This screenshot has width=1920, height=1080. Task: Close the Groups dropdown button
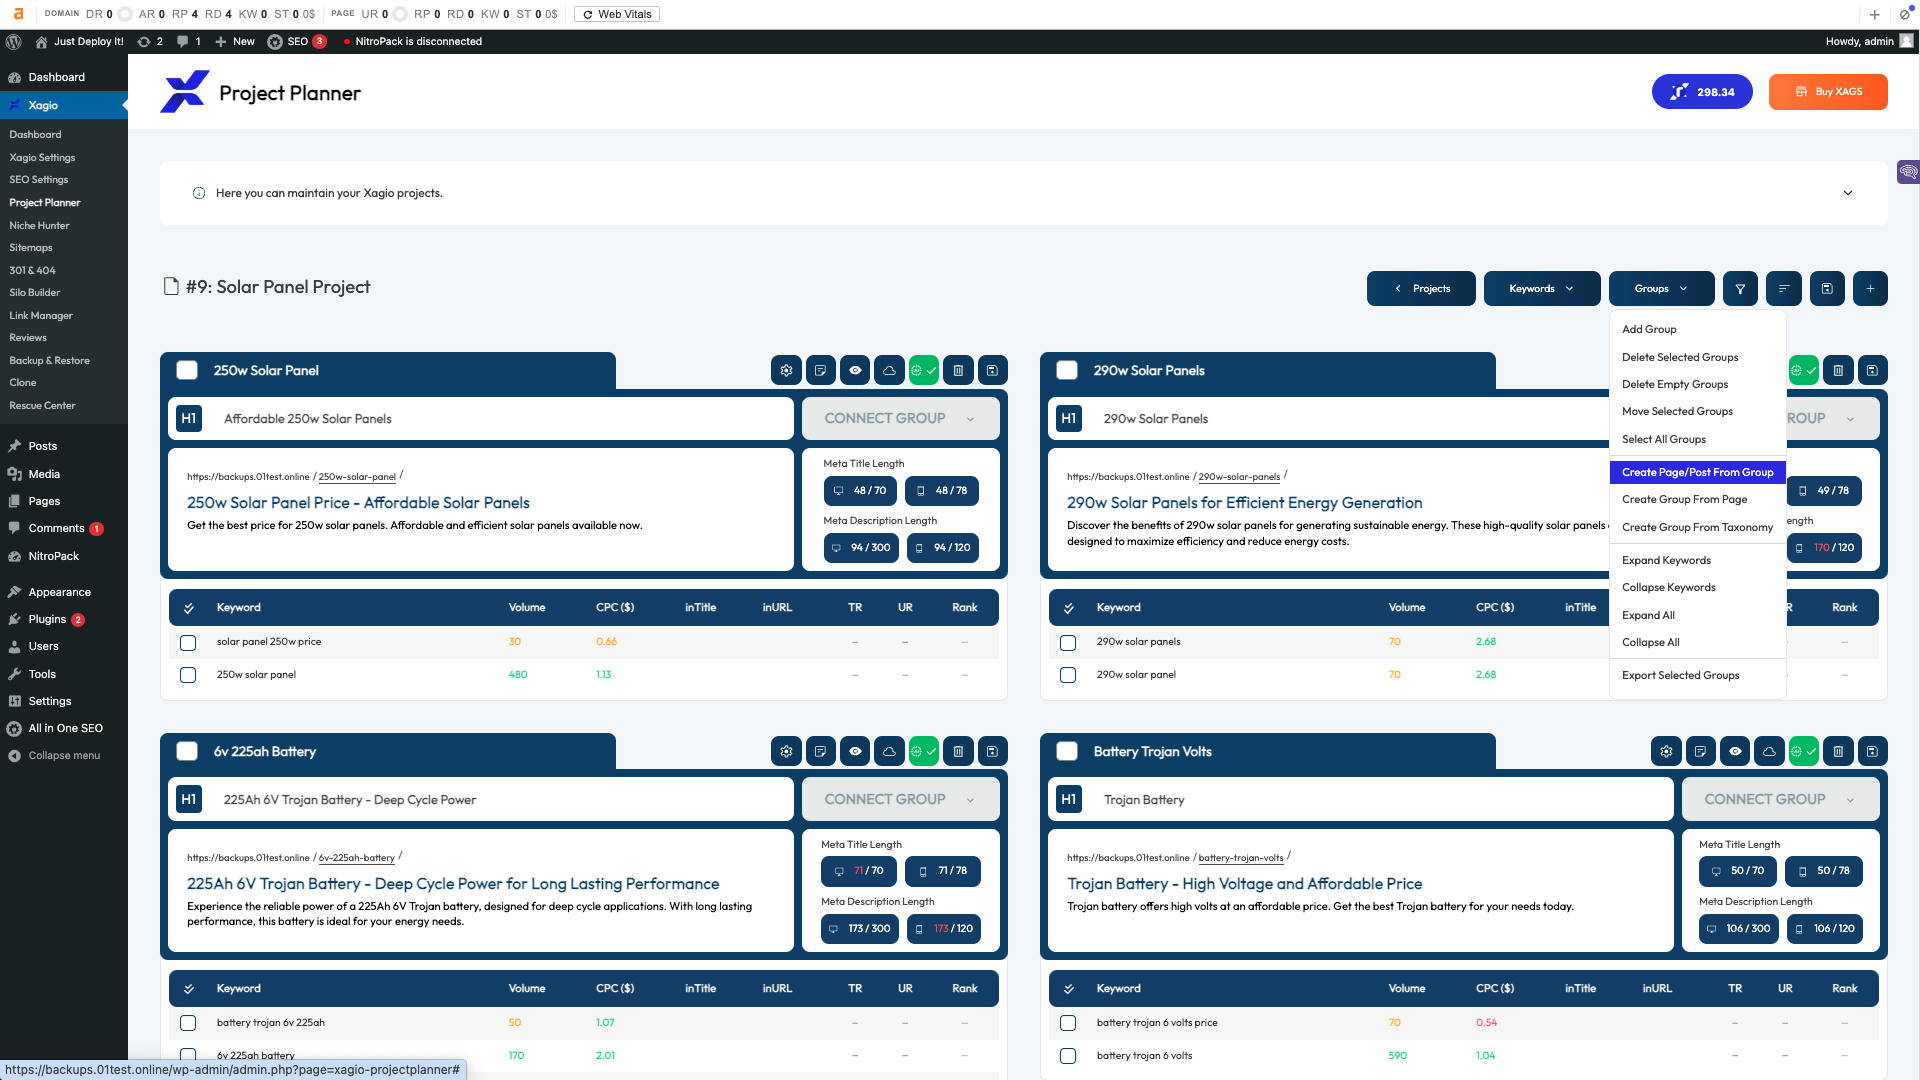tap(1661, 289)
